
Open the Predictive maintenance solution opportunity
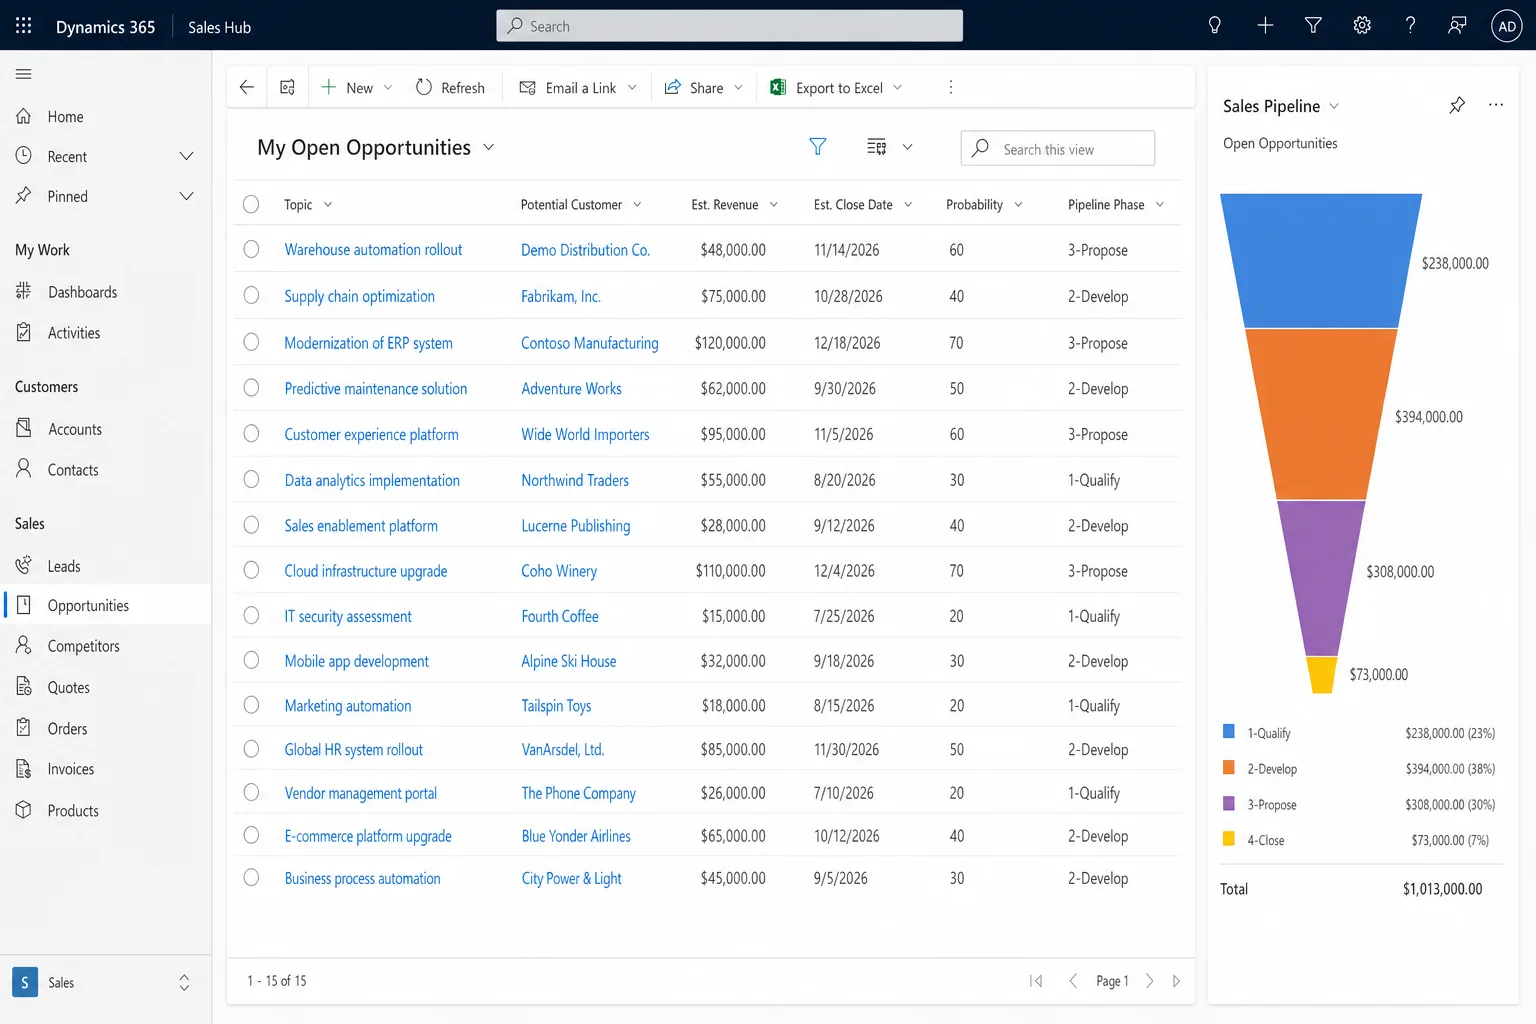pos(376,388)
